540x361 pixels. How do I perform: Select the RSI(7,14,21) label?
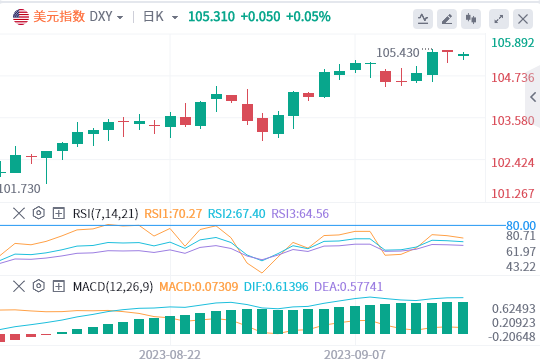(106, 214)
